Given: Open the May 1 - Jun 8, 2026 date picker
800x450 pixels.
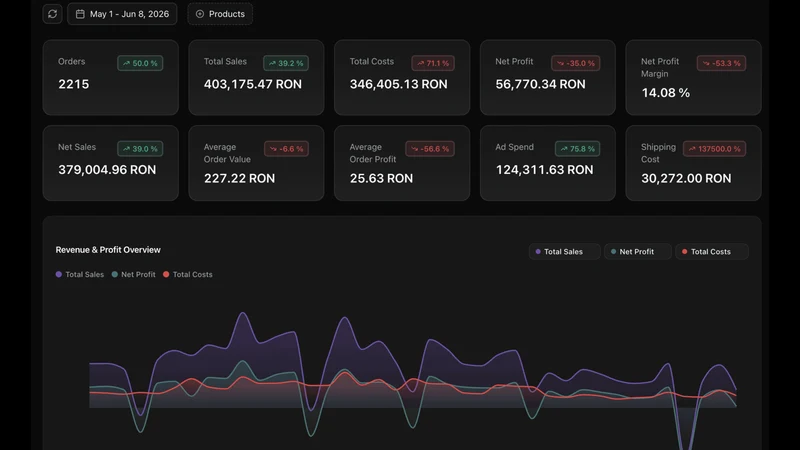Looking at the screenshot, I should 122,14.
